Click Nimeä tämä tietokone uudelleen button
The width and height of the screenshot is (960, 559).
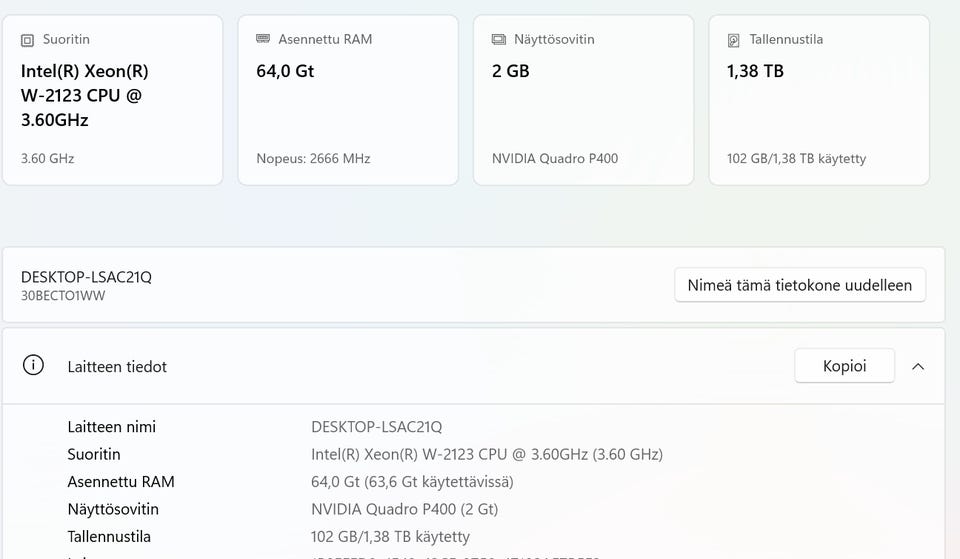(x=800, y=285)
